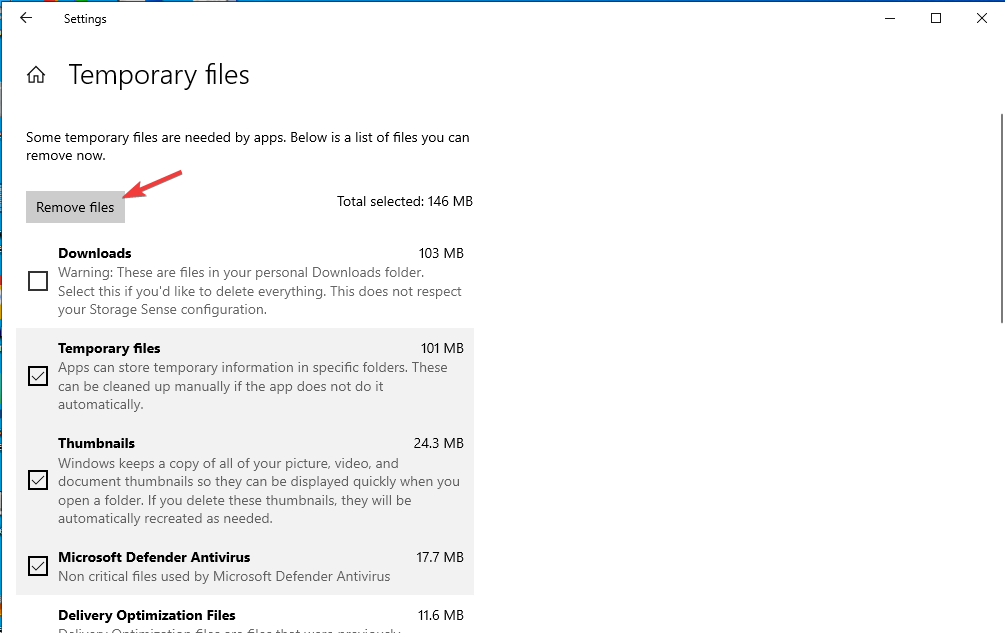This screenshot has height=633, width=1005.
Task: Click the Remove files button
Action: click(x=75, y=207)
